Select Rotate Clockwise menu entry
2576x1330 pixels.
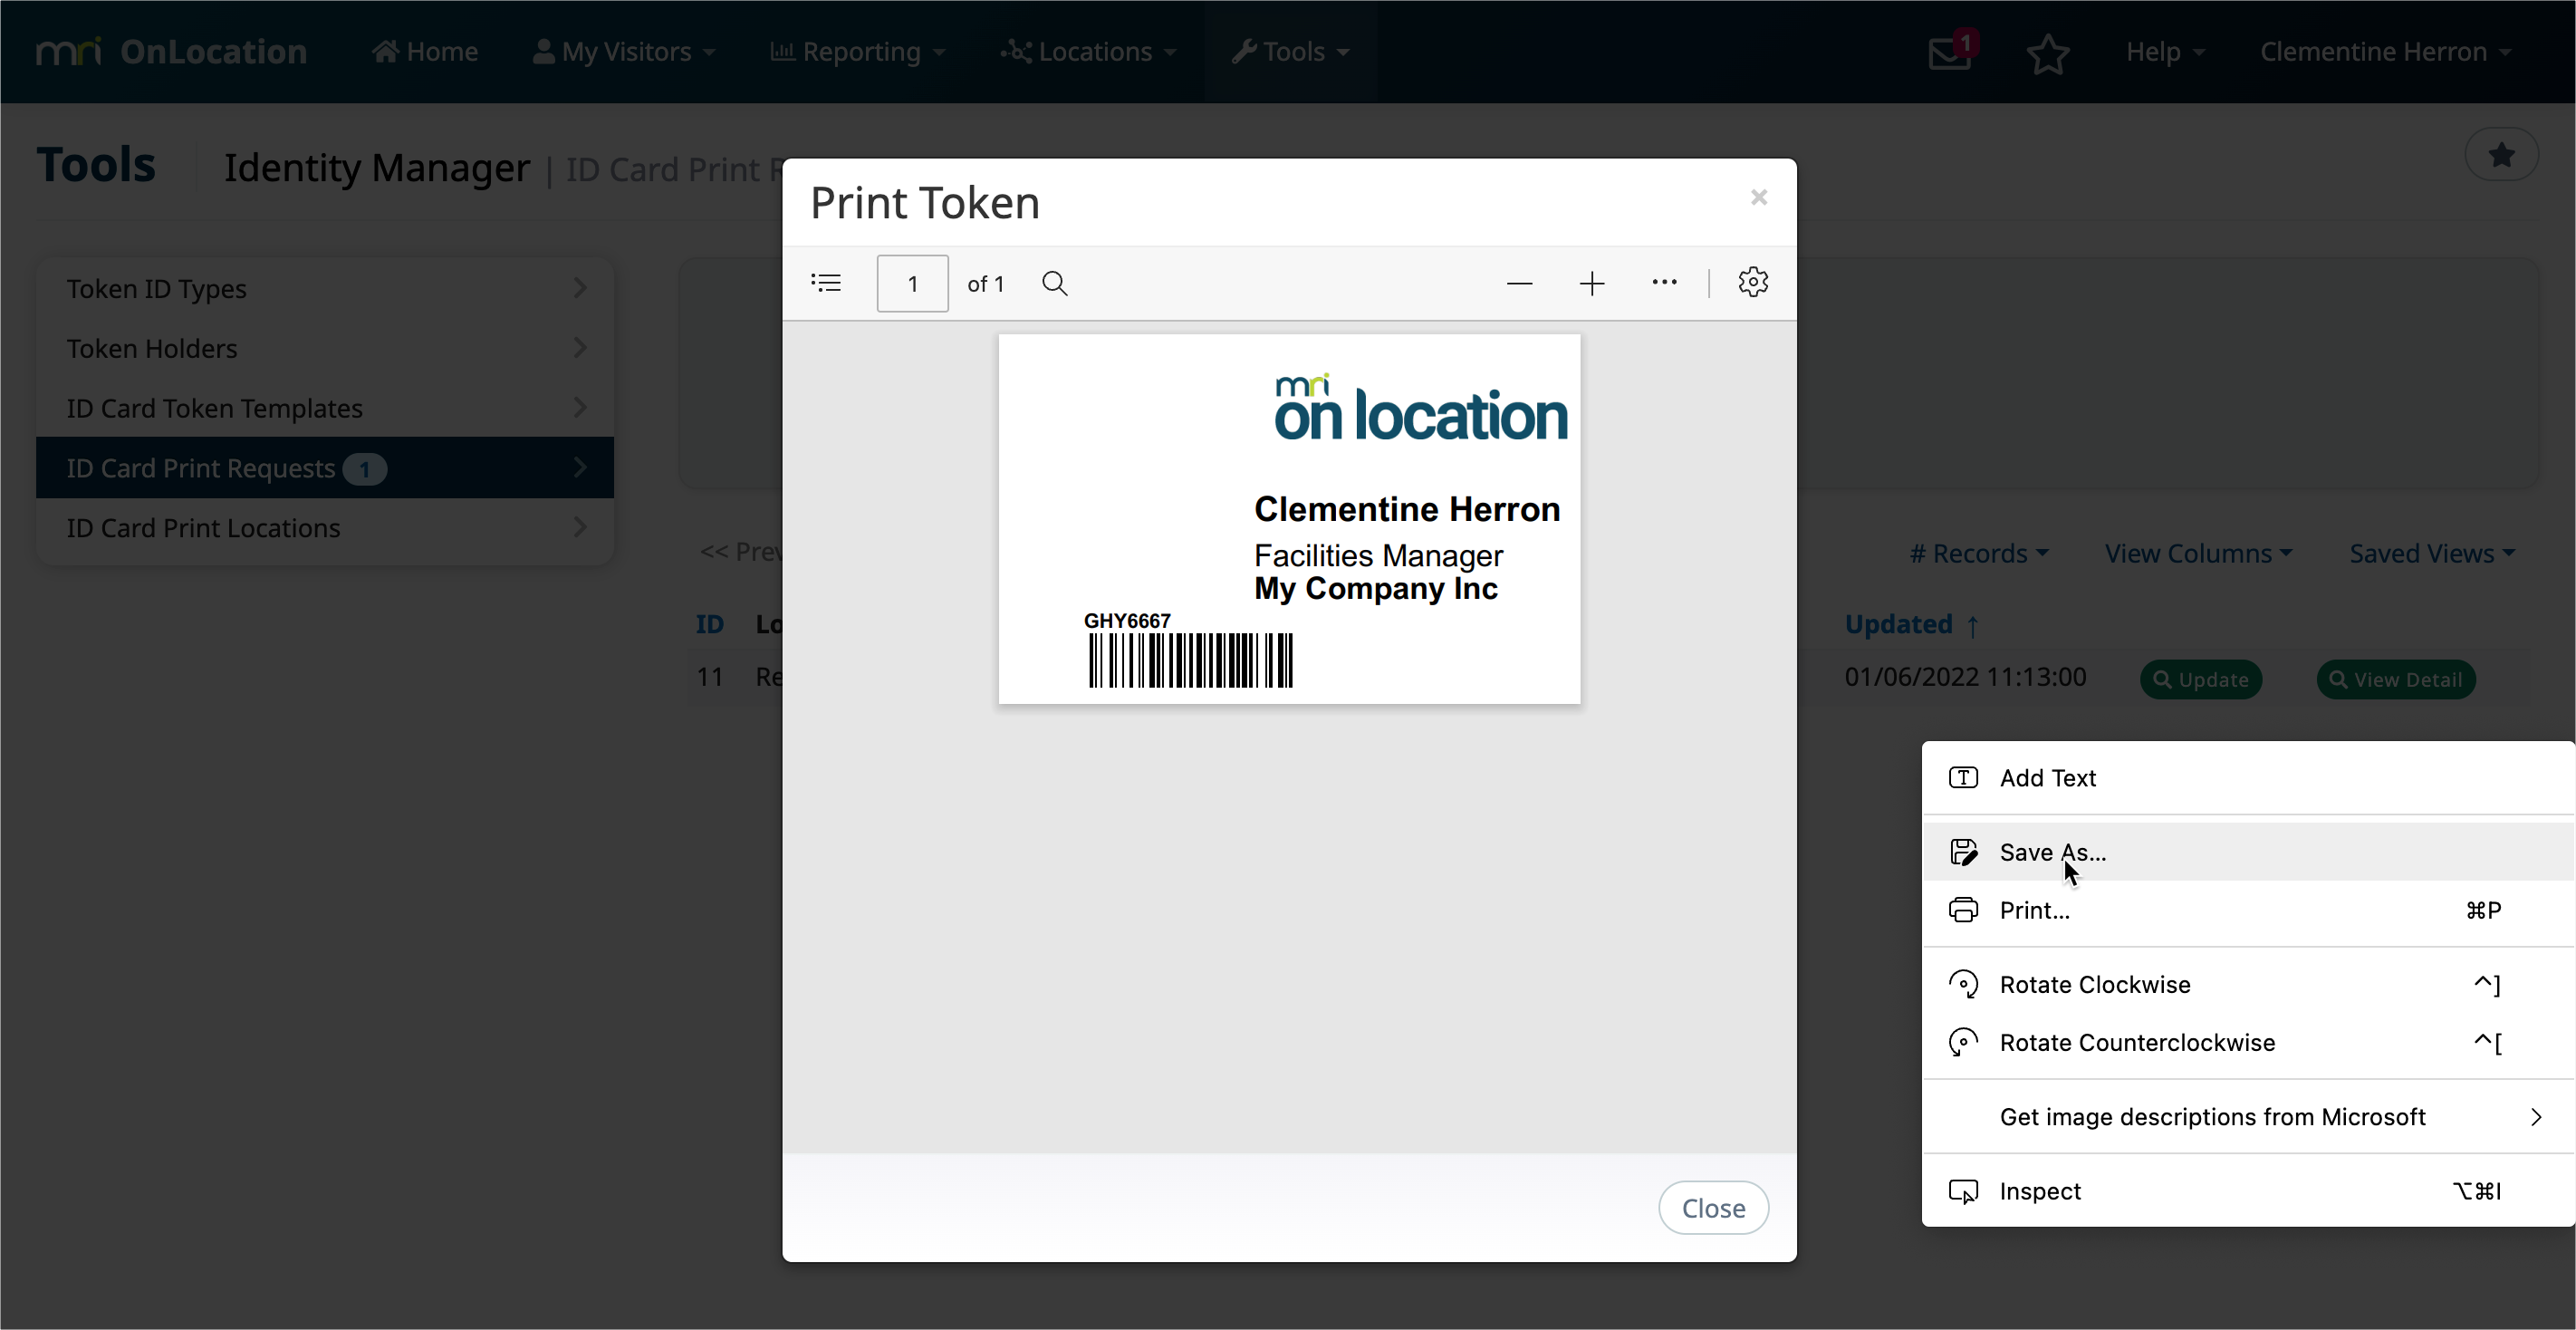point(2248,985)
